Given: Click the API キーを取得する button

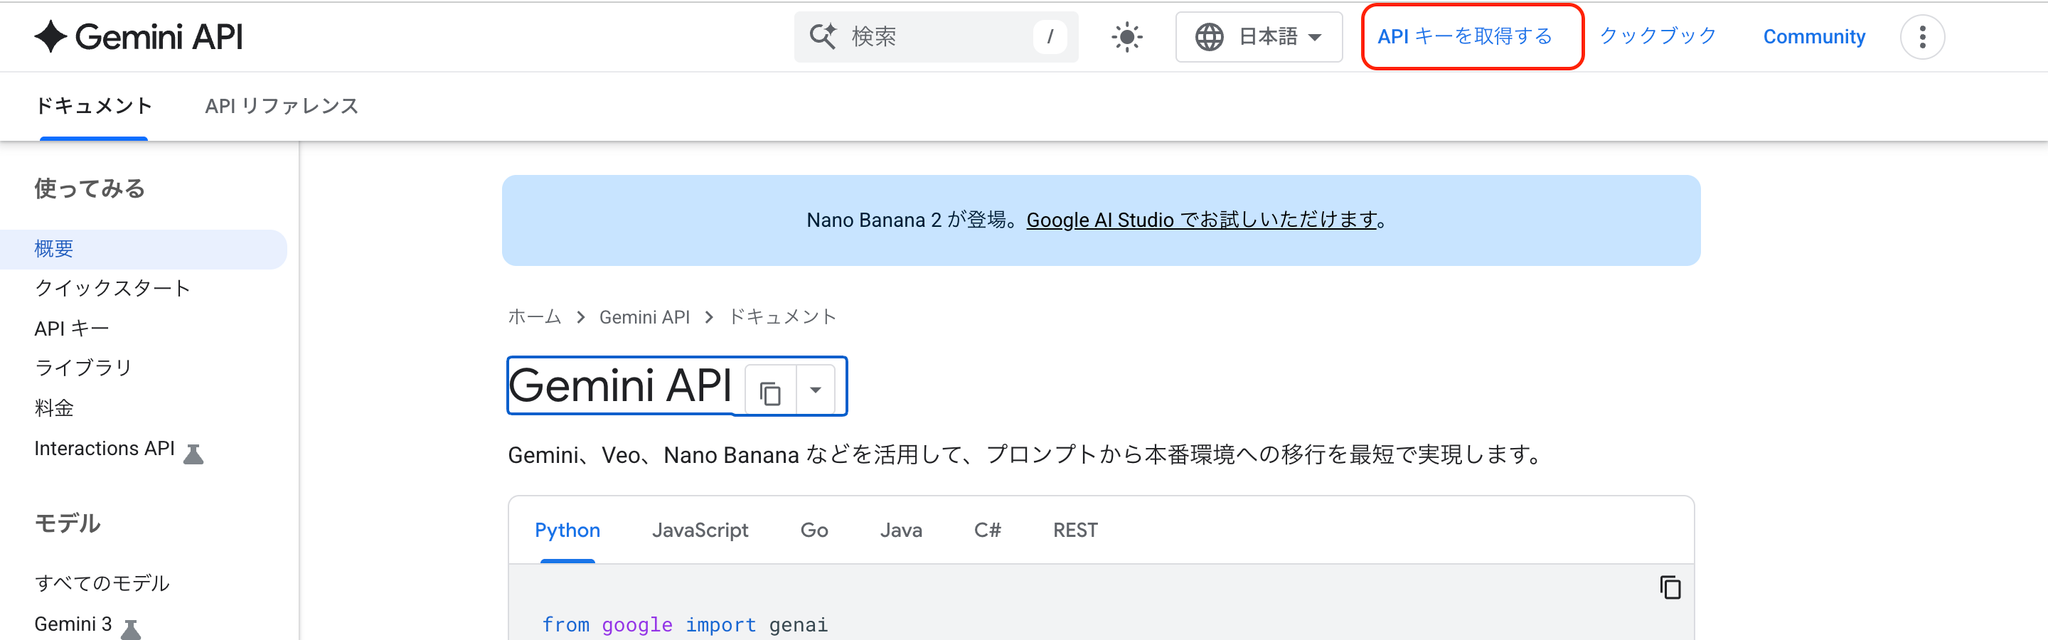Looking at the screenshot, I should click(x=1465, y=37).
